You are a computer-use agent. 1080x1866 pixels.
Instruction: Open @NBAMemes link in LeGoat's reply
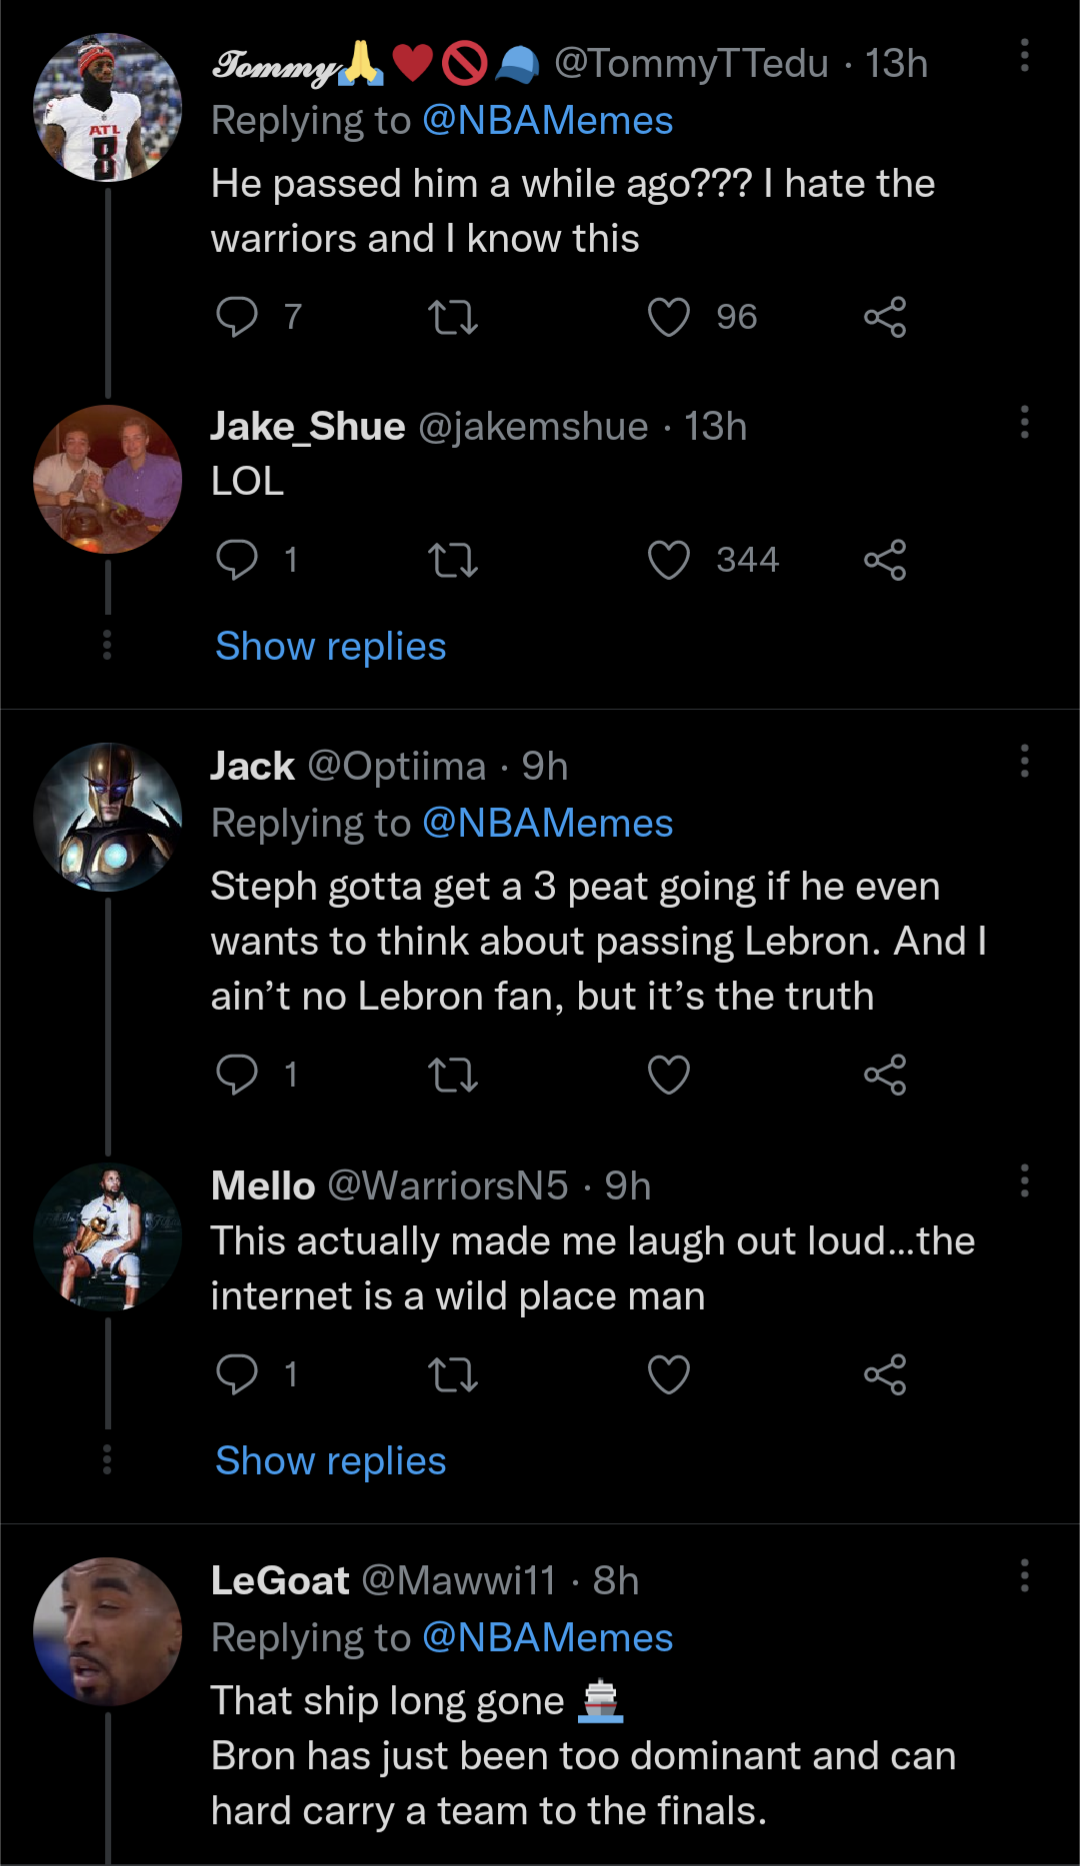547,1638
